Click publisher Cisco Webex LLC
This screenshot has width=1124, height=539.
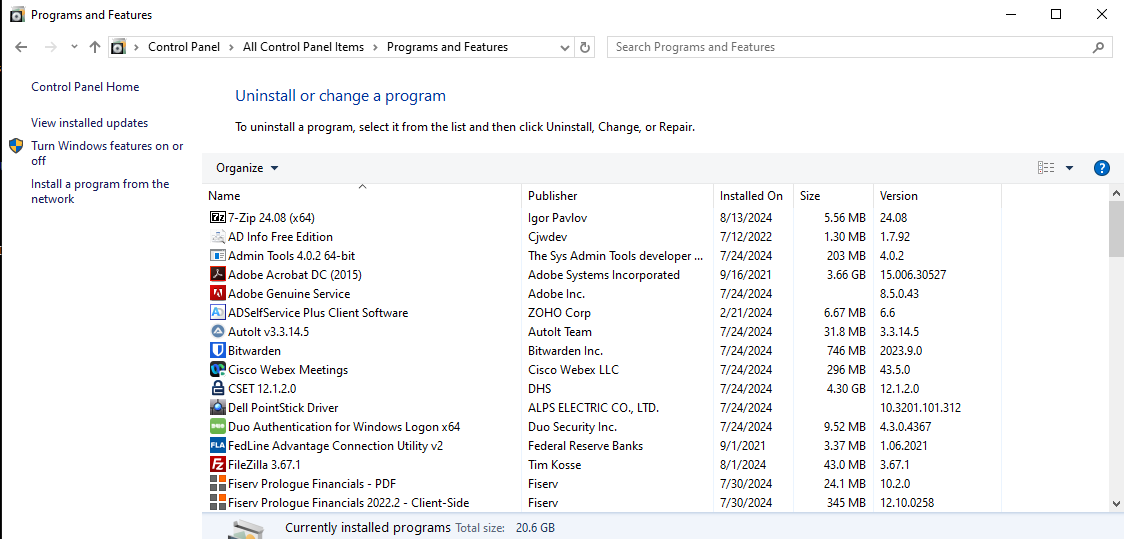[x=573, y=370]
